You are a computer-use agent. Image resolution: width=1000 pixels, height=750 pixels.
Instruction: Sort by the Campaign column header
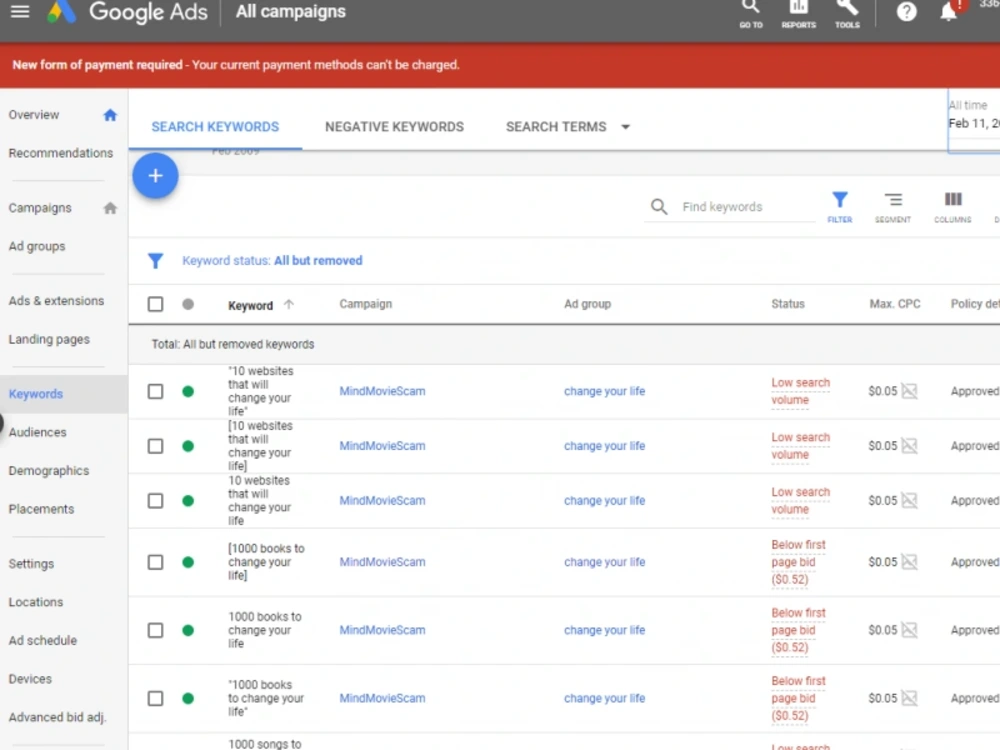pos(365,304)
